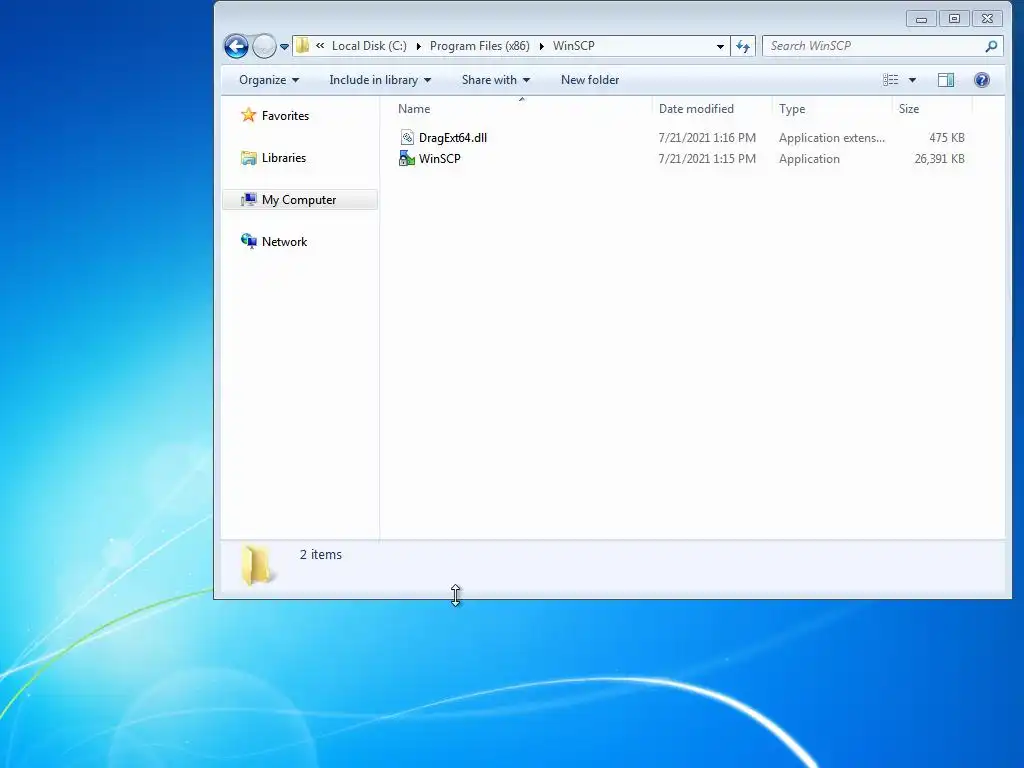This screenshot has height=768, width=1024.
Task: Close the WinSCP Explorer window
Action: pos(987,19)
